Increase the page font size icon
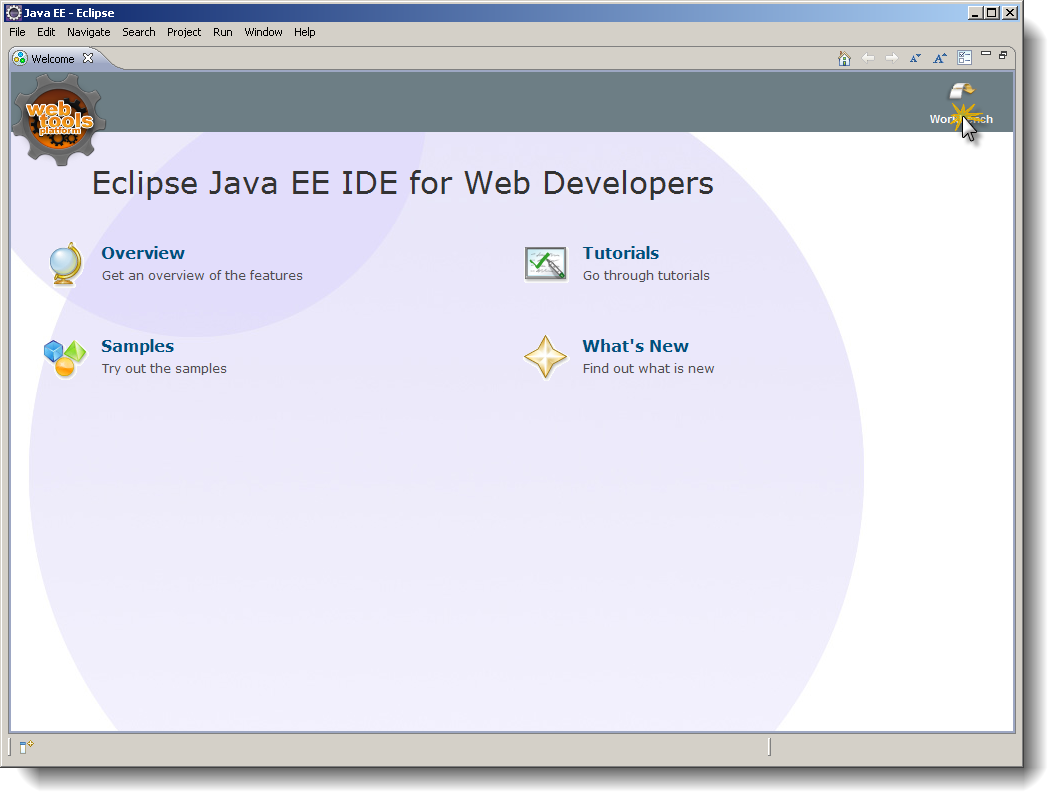Image resolution: width=1064 pixels, height=808 pixels. (939, 58)
